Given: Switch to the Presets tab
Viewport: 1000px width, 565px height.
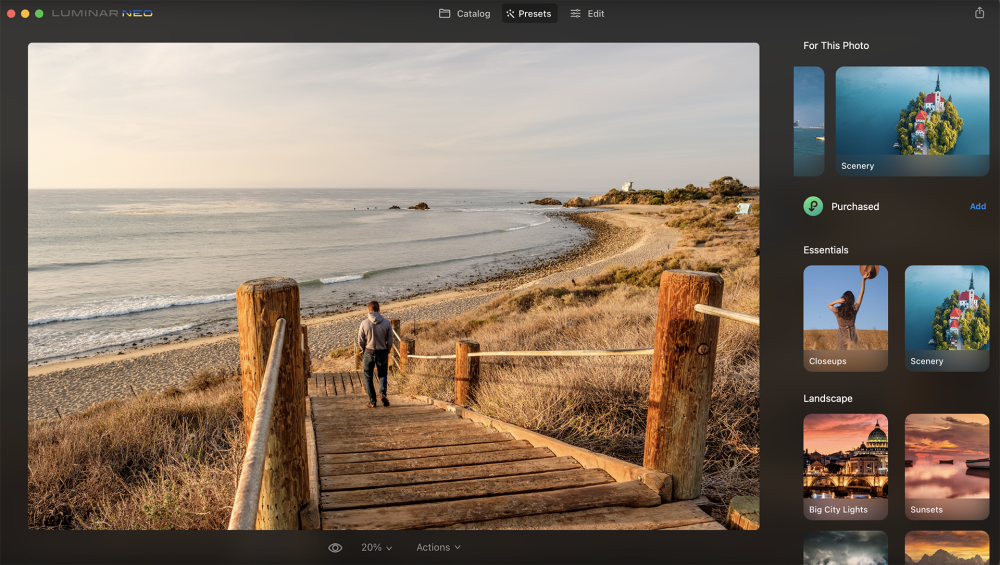Looking at the screenshot, I should point(529,13).
